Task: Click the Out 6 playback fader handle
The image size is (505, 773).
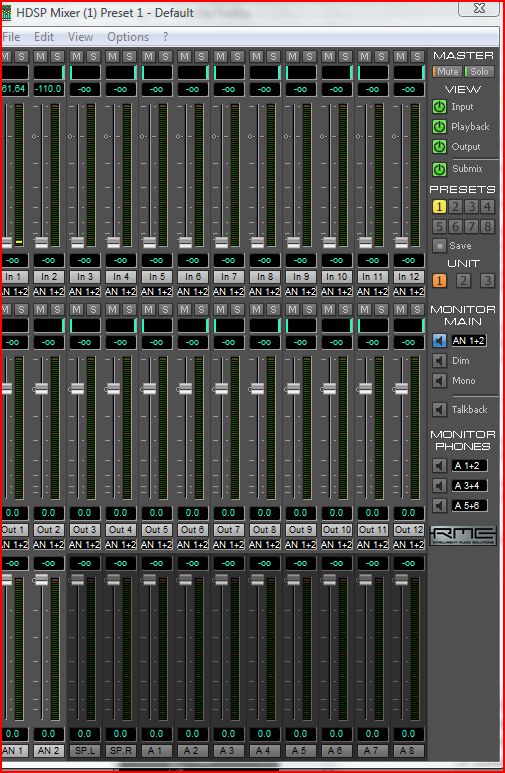Action: pyautogui.click(x=185, y=388)
